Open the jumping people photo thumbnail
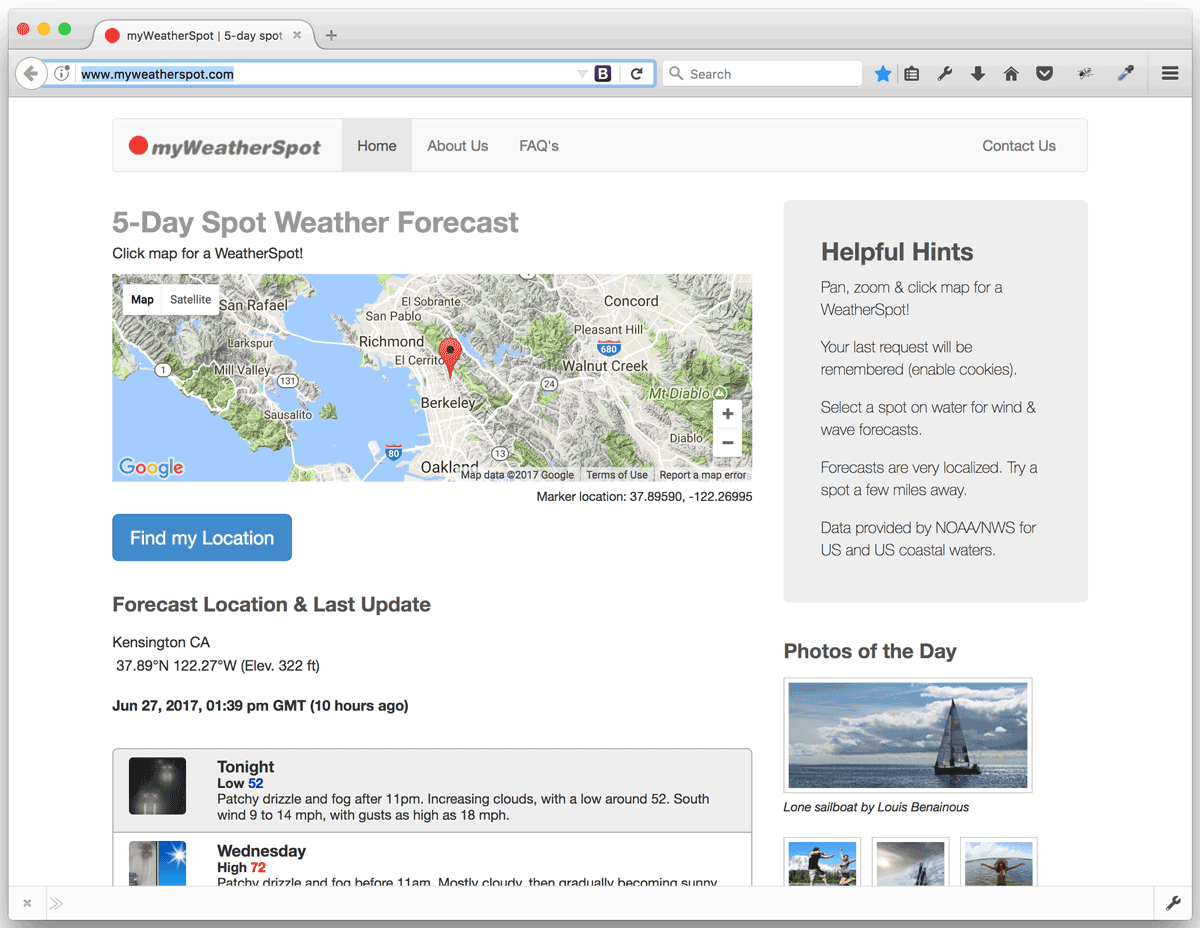This screenshot has height=928, width=1200. pyautogui.click(x=822, y=862)
